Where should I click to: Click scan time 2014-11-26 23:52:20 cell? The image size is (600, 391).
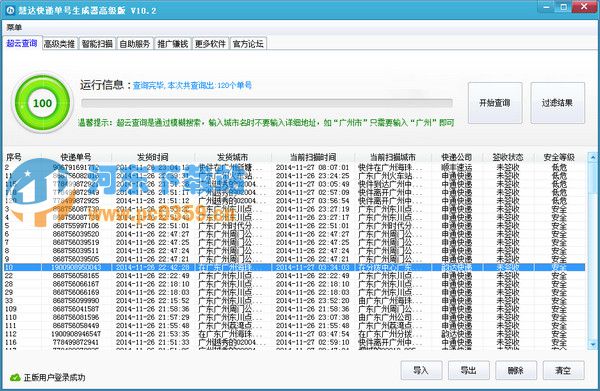[313, 301]
